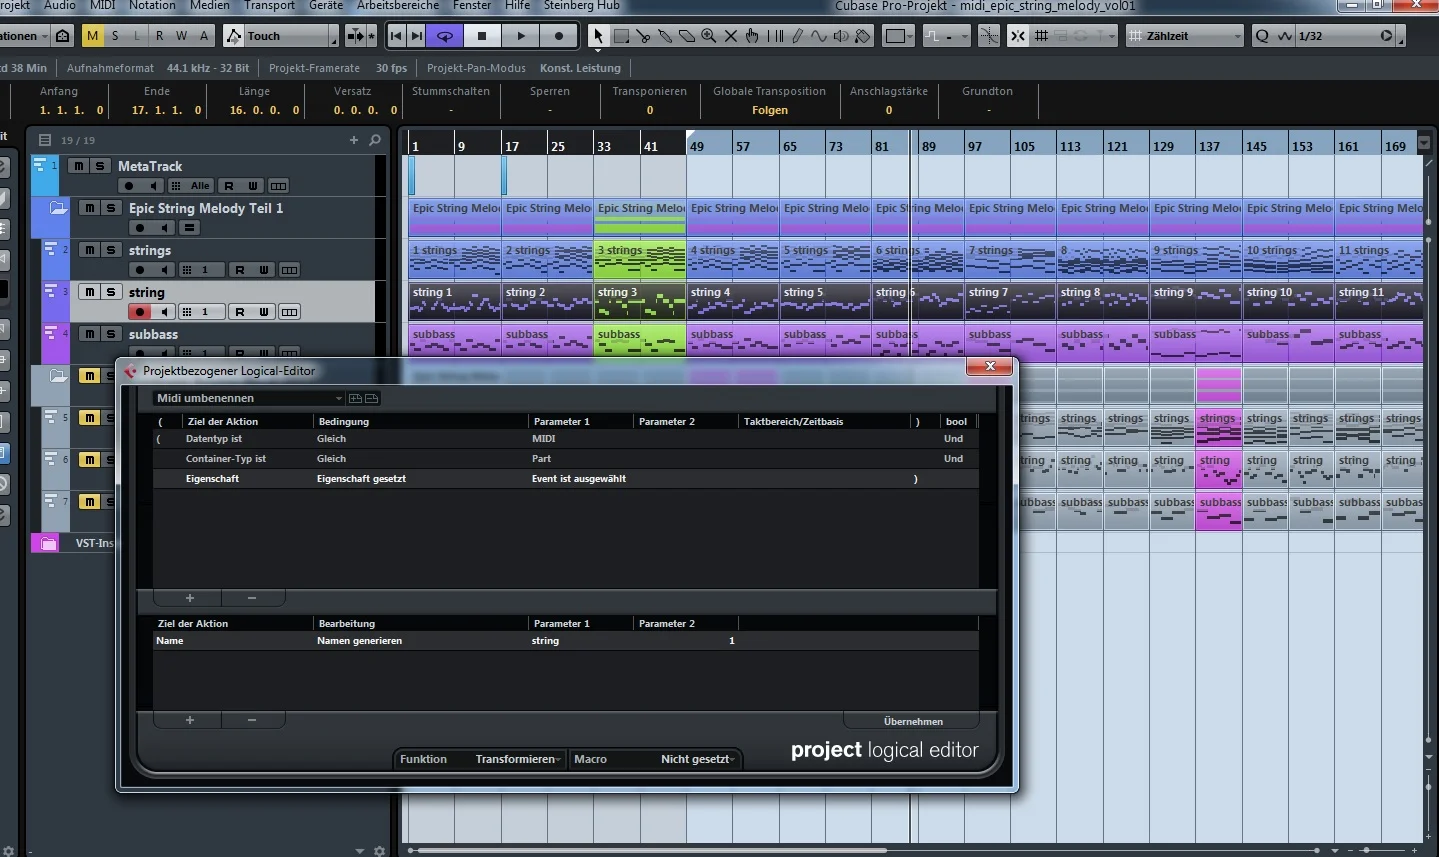Viewport: 1439px width, 857px height.
Task: Open the Transport menu
Action: [x=269, y=5]
